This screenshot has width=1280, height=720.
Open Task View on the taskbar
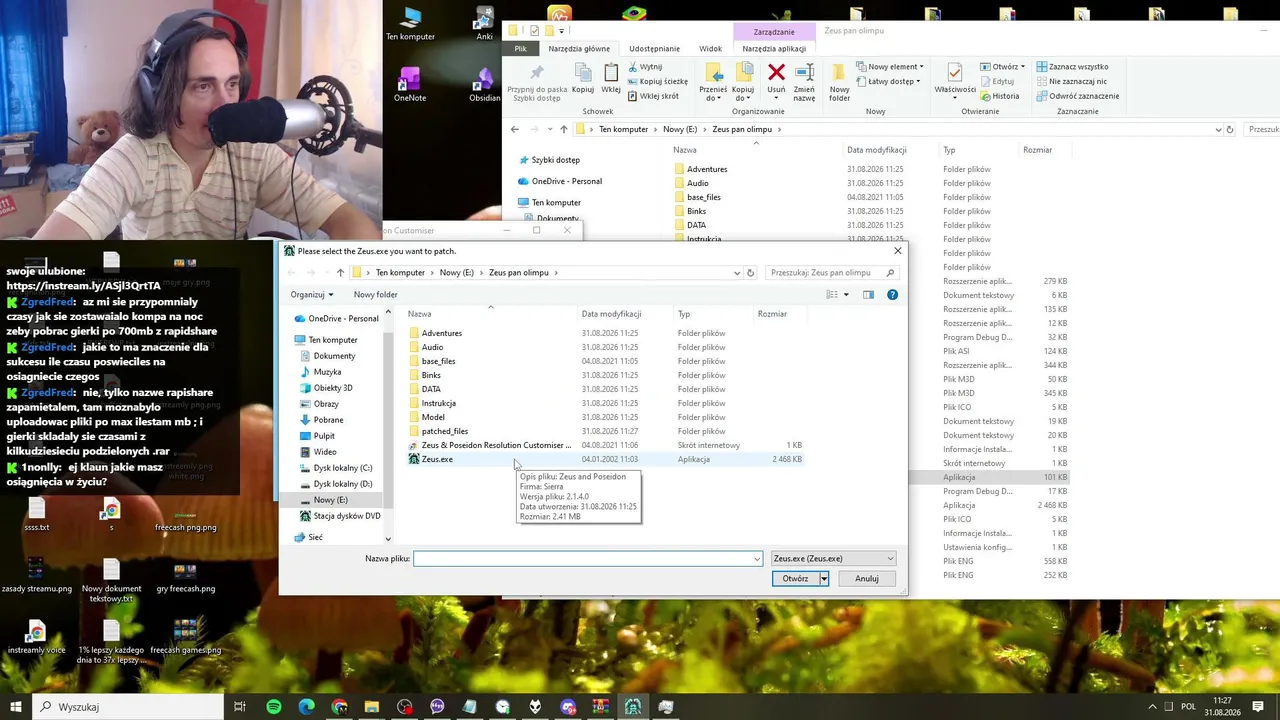[x=240, y=707]
